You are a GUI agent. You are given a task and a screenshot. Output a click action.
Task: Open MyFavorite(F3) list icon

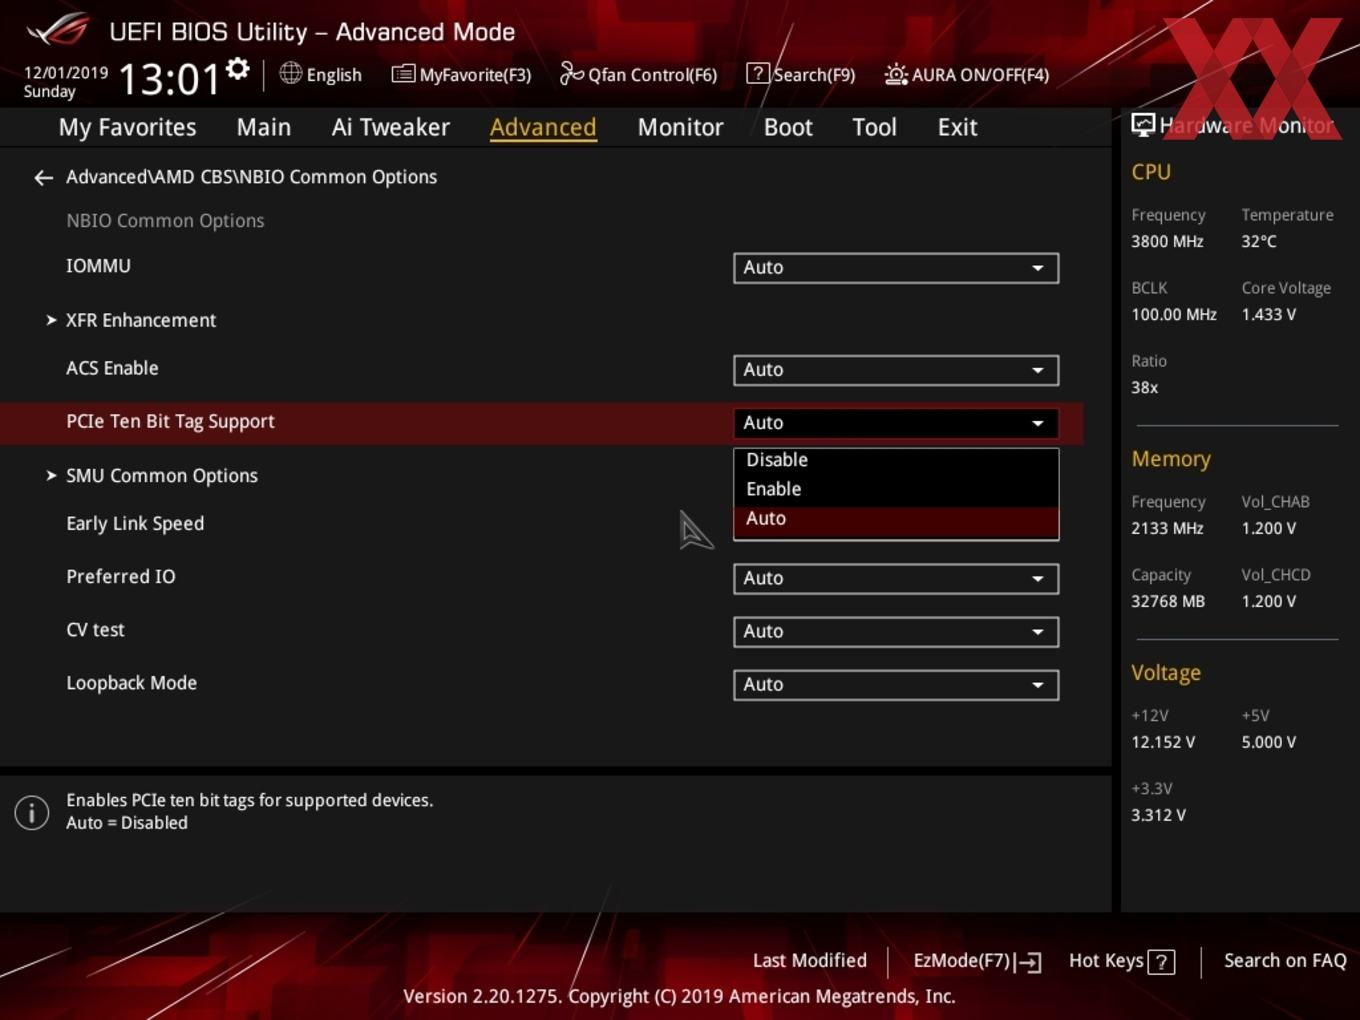tap(403, 74)
